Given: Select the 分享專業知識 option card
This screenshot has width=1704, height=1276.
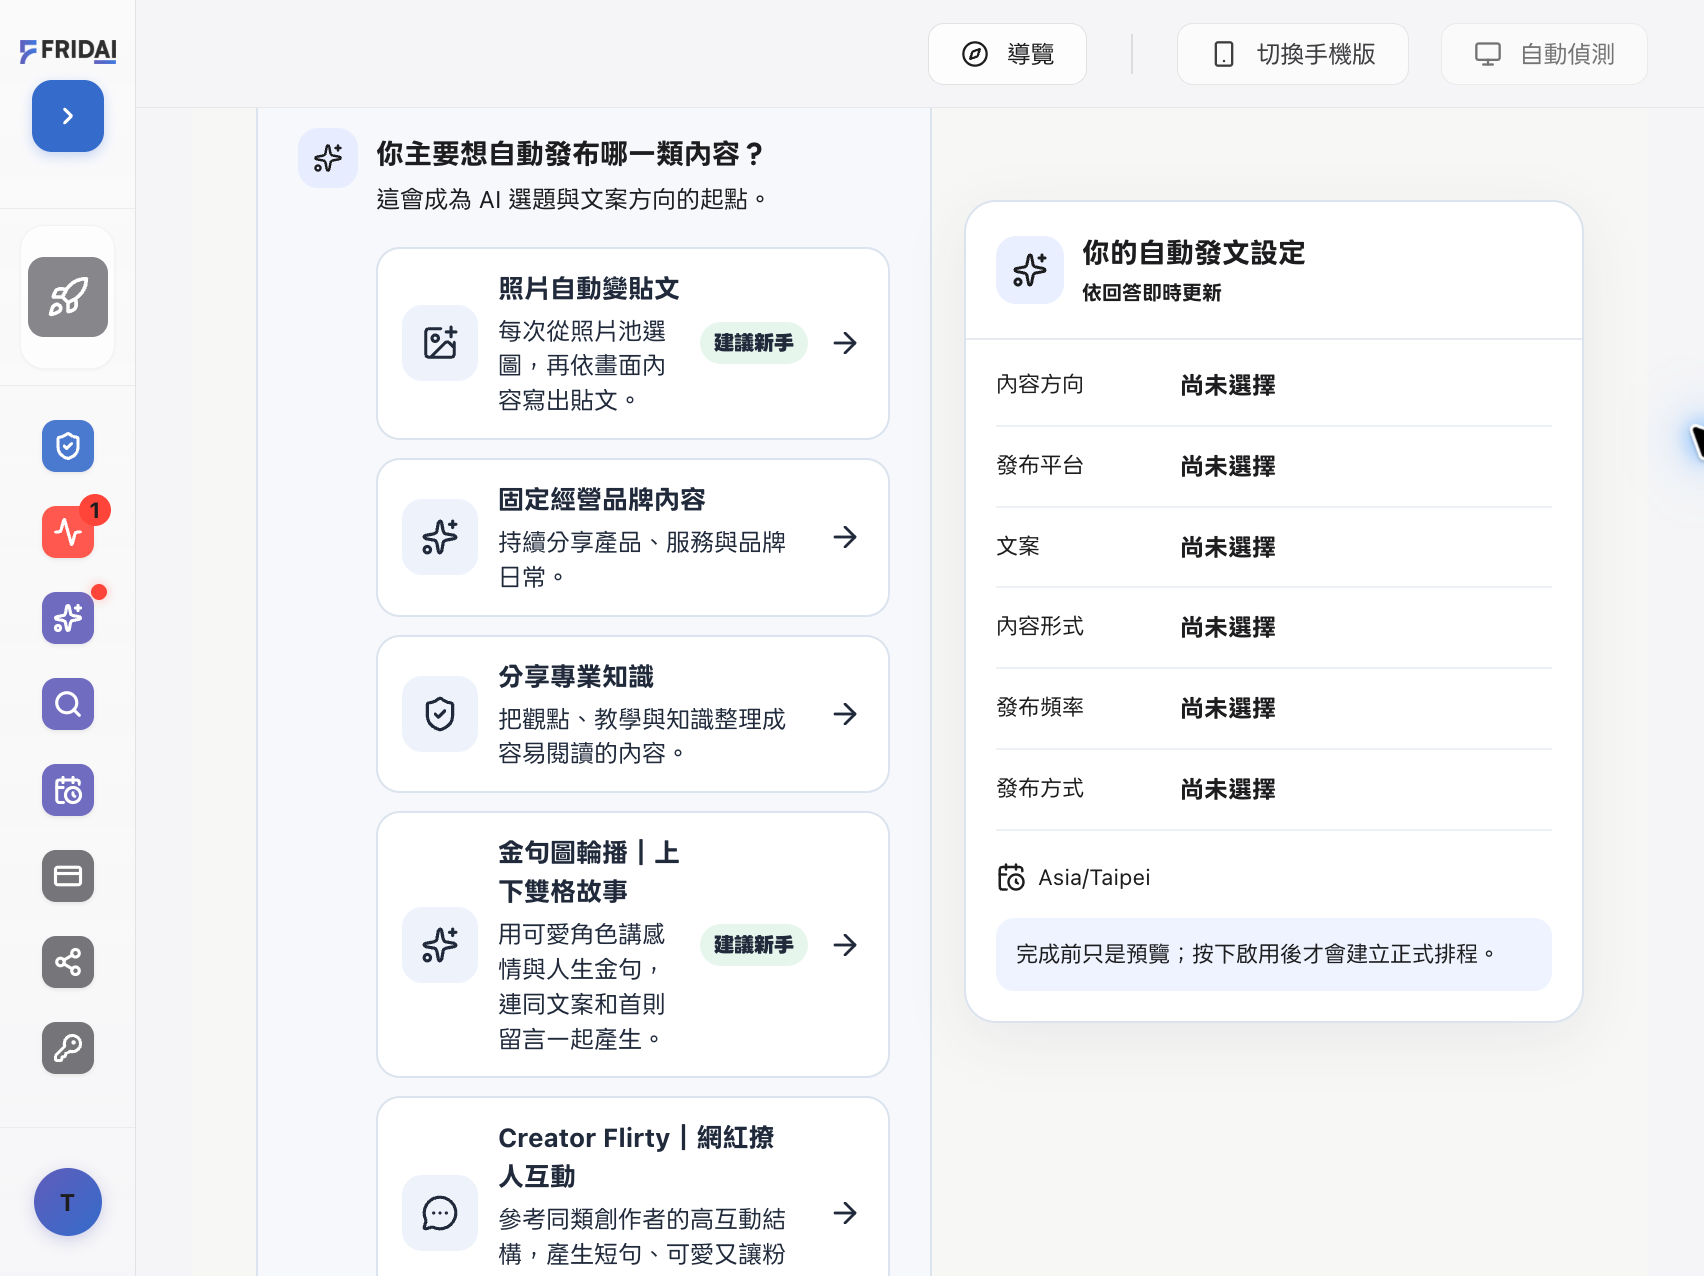Looking at the screenshot, I should pyautogui.click(x=633, y=714).
